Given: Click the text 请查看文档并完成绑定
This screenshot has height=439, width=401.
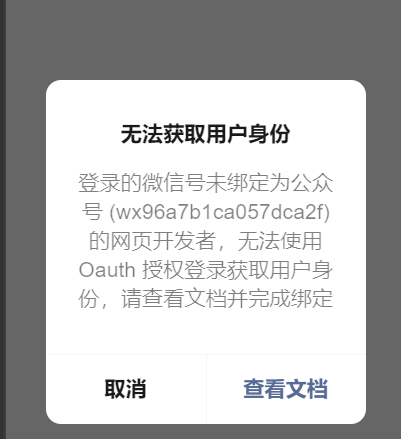Looking at the screenshot, I should [227, 298].
